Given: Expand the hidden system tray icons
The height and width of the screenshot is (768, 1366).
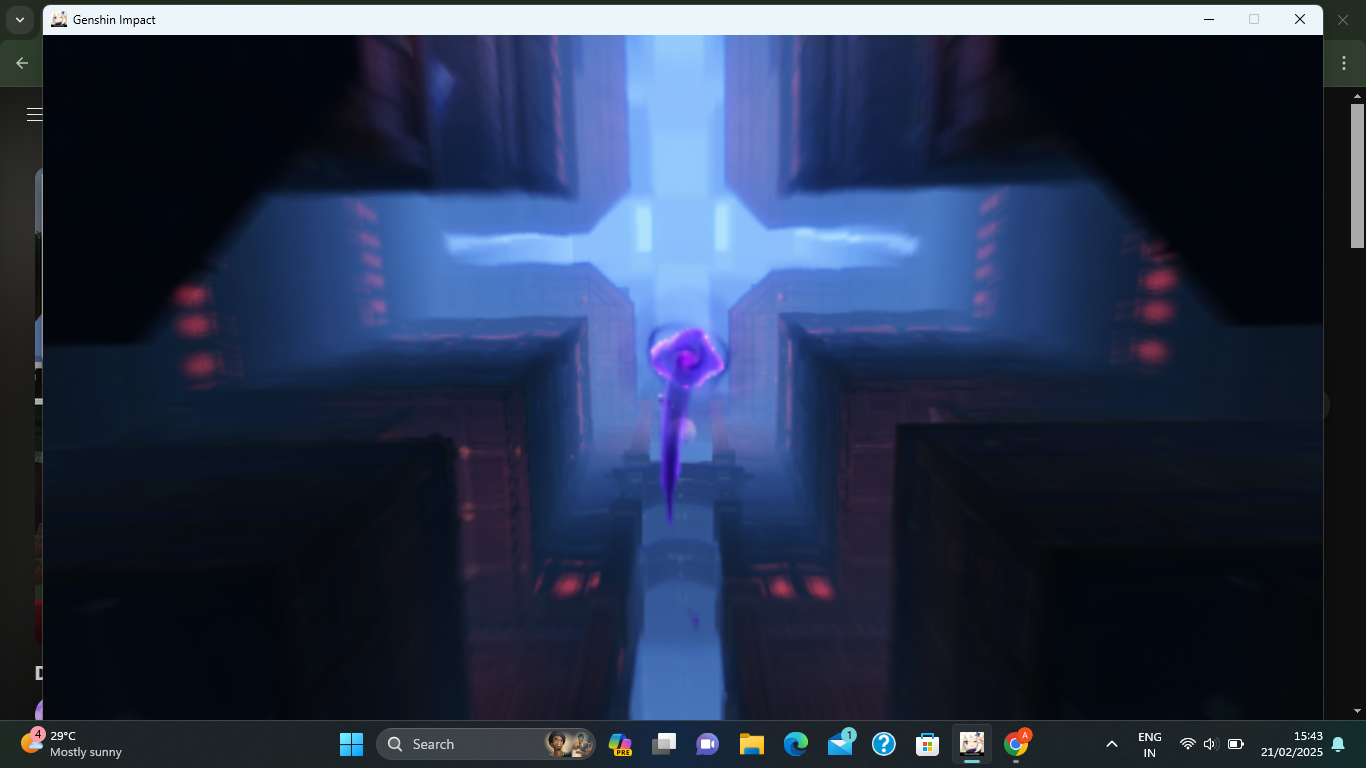Looking at the screenshot, I should (x=1111, y=744).
